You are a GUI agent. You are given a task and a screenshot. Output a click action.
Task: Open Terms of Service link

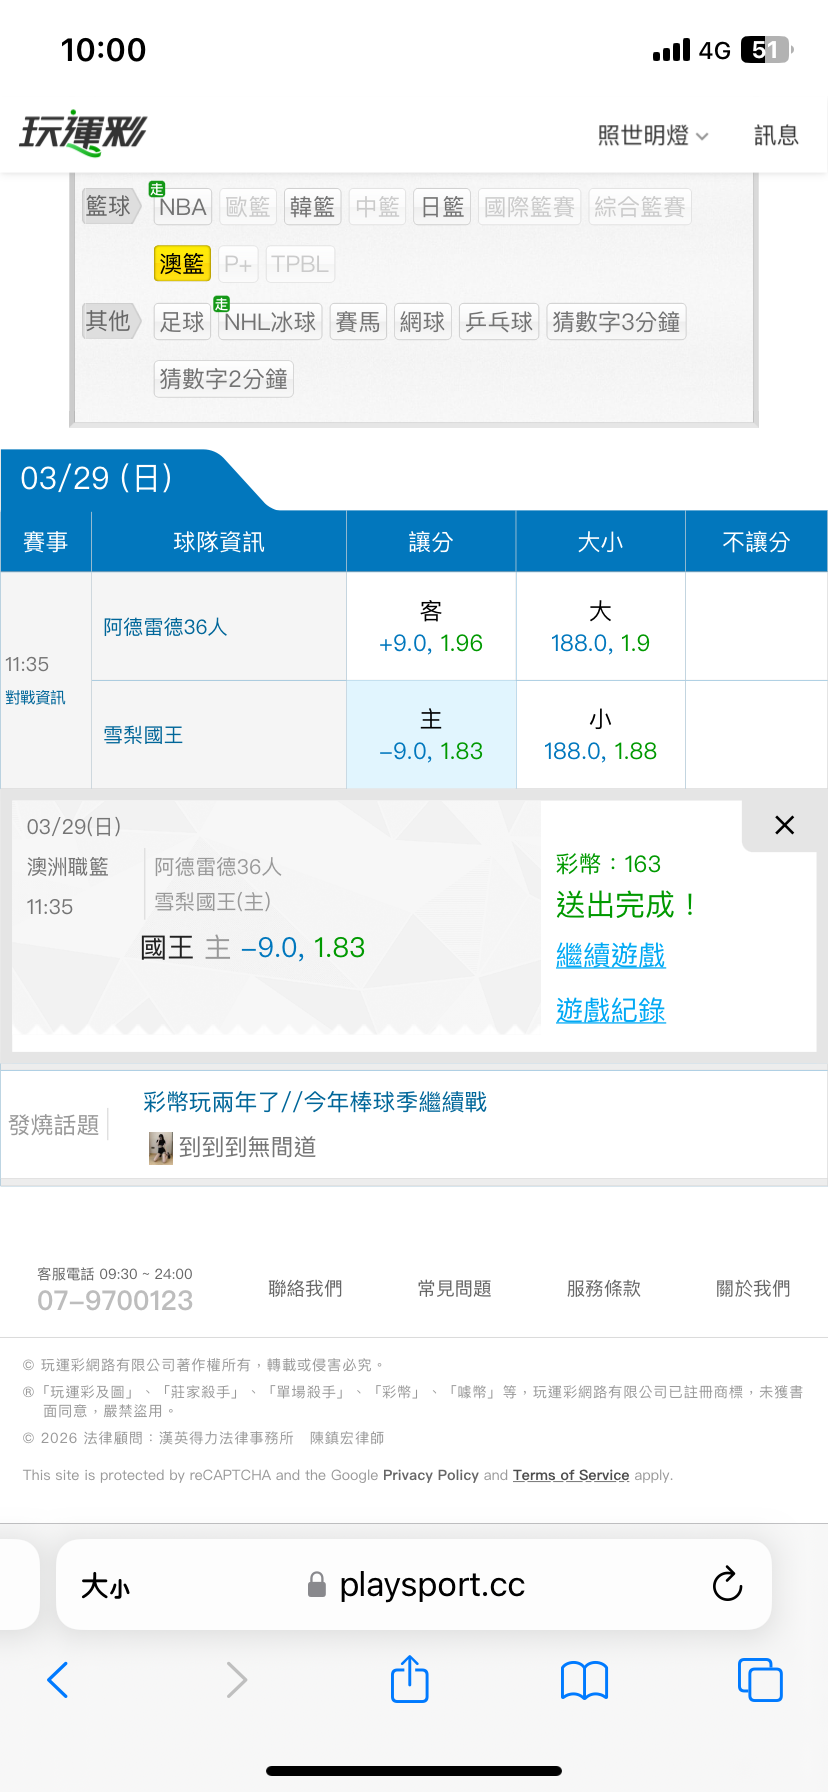tap(571, 1475)
